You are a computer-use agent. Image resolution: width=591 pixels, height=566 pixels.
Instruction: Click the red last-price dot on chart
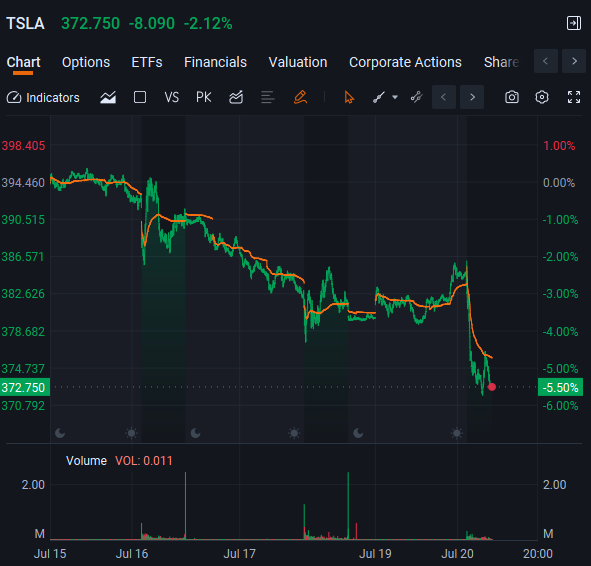coord(492,387)
